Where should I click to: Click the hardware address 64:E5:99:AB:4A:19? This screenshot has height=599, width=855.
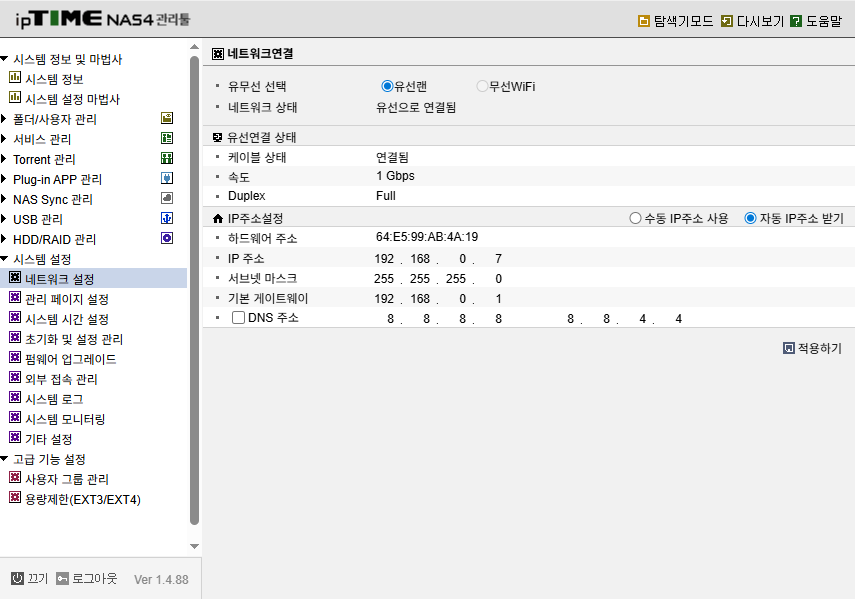427,237
